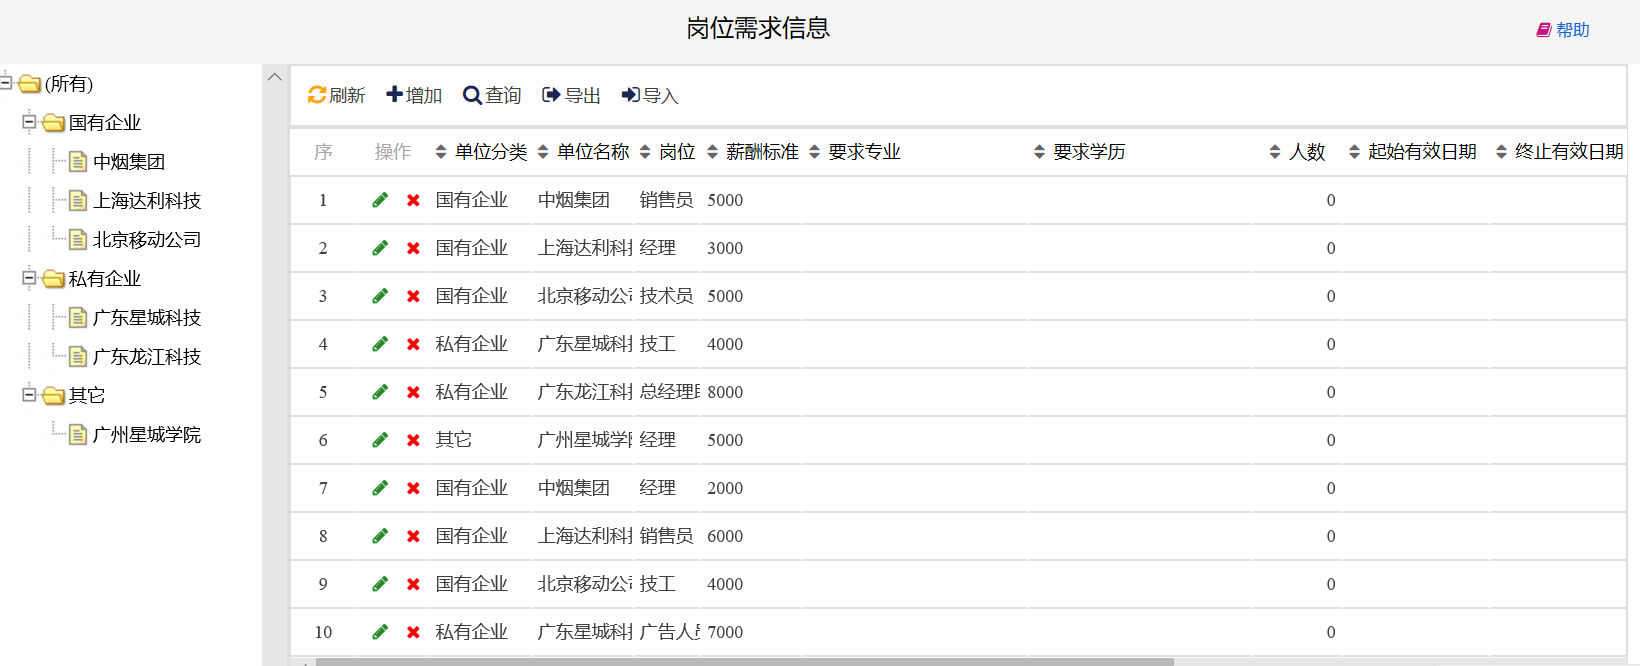Sort by 薪酬标准 column arrows
The image size is (1640, 666).
point(713,152)
